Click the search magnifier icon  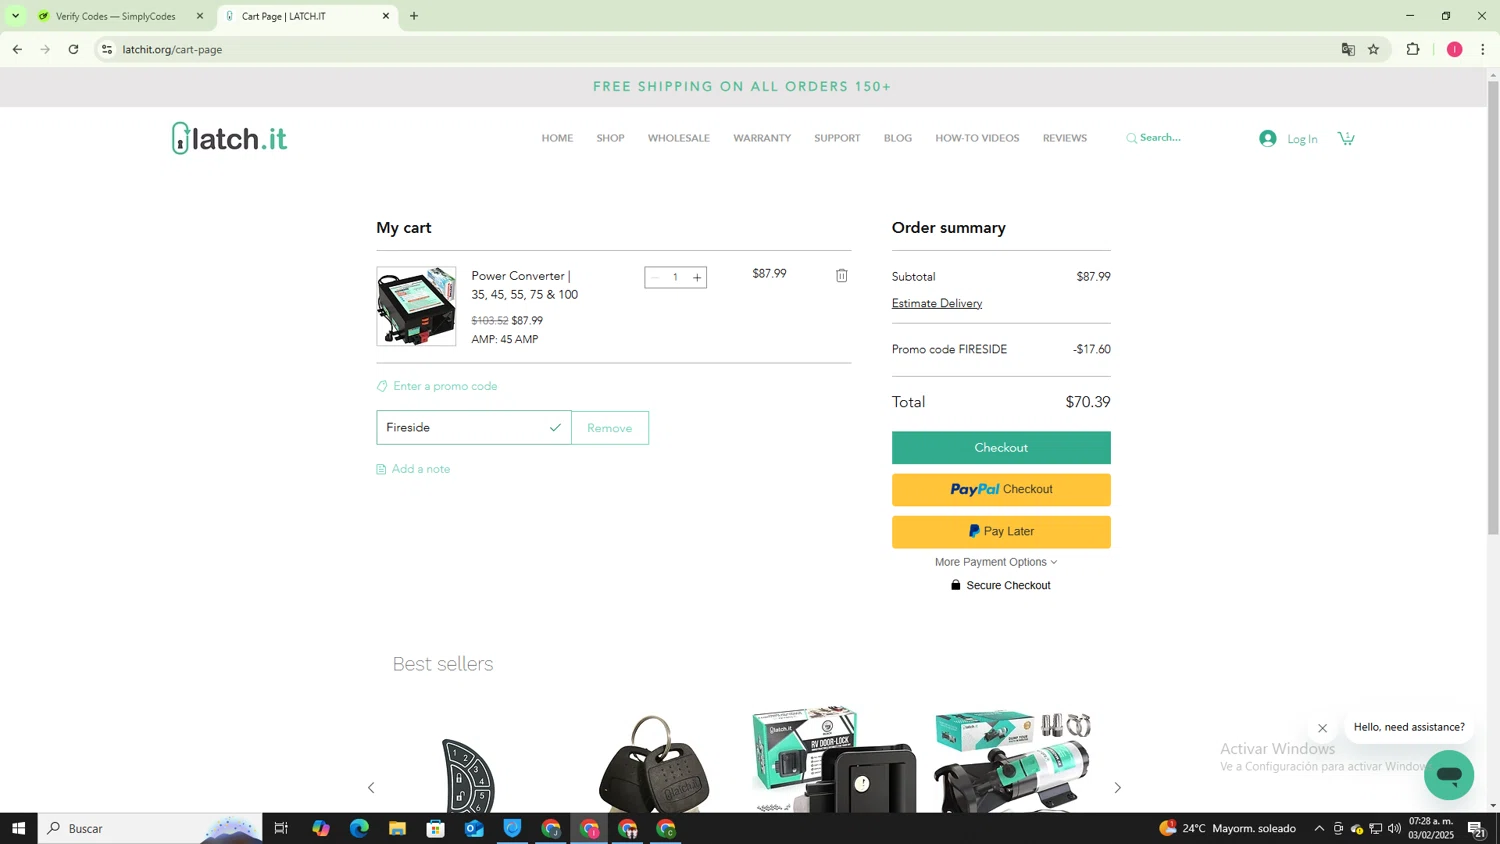pos(1131,139)
